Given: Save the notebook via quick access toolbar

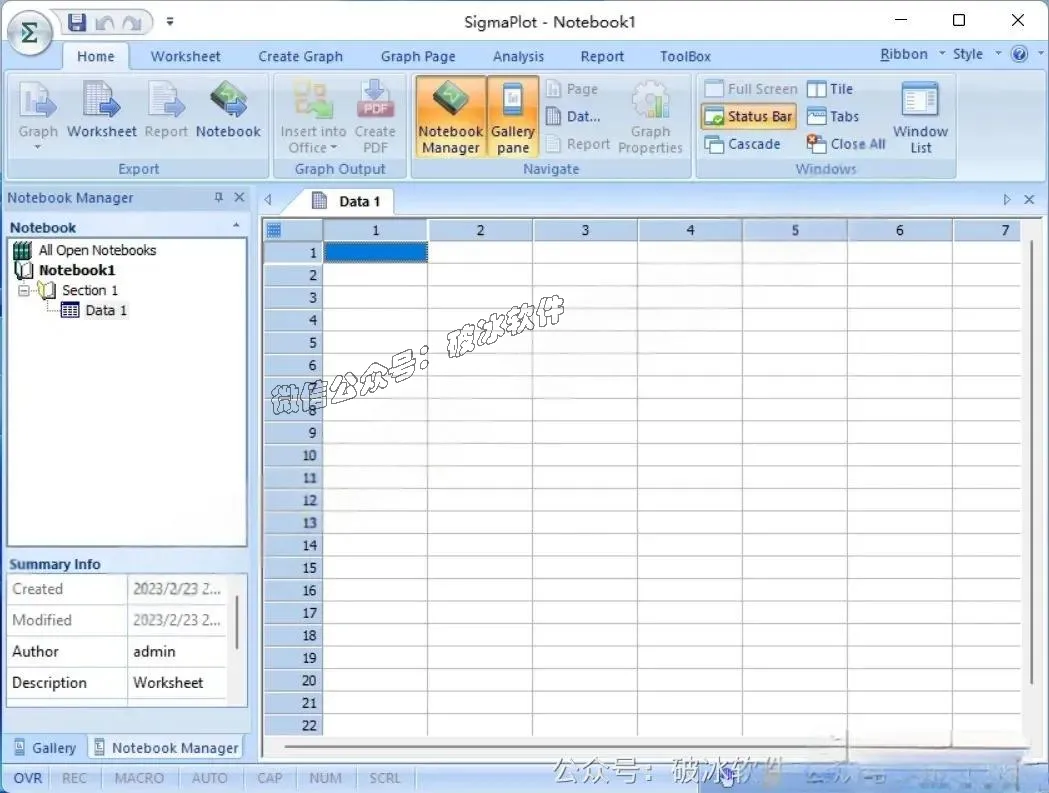Looking at the screenshot, I should point(77,23).
